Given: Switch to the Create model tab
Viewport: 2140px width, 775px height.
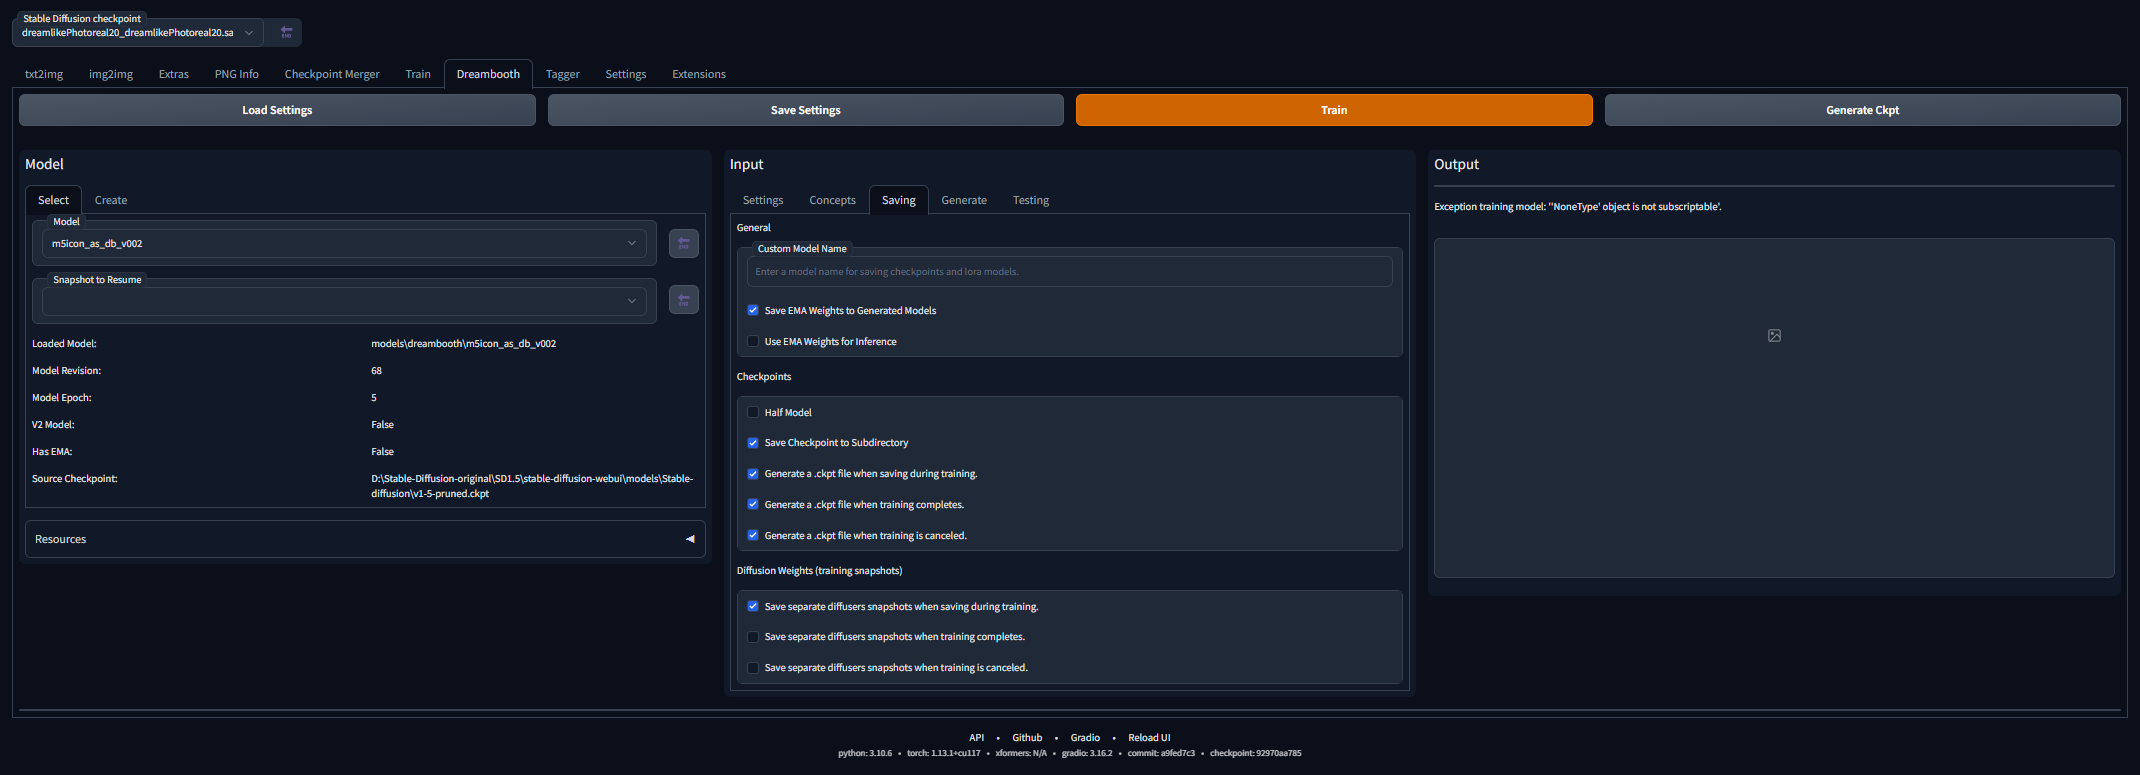Looking at the screenshot, I should click(111, 200).
